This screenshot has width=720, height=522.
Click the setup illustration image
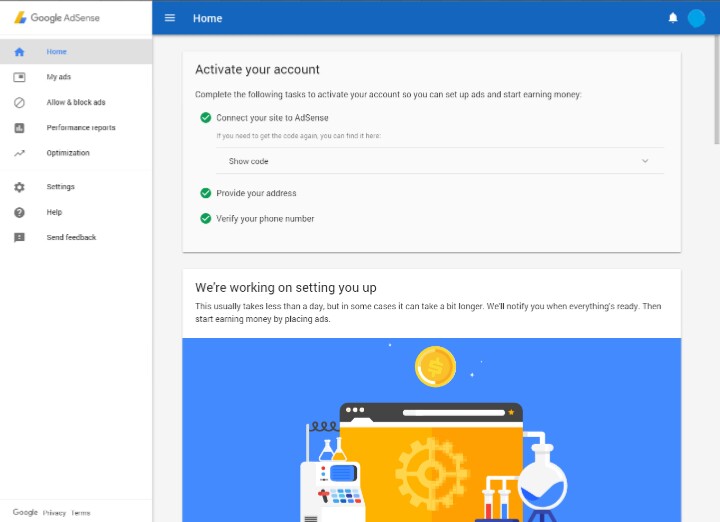[x=432, y=430]
